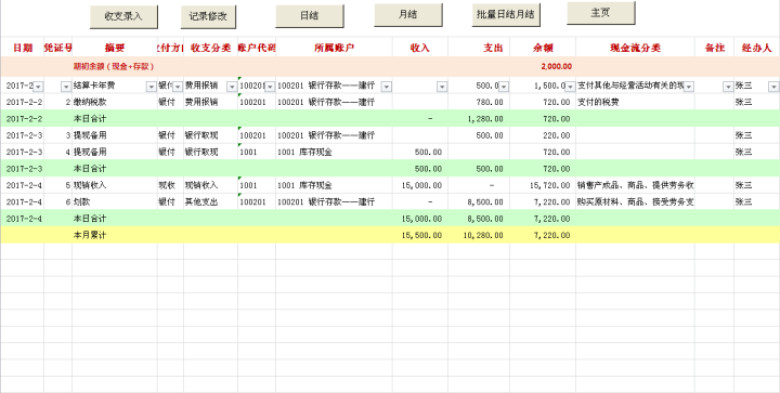Select the 现金流分类 column header
This screenshot has height=393, width=780.
point(635,48)
